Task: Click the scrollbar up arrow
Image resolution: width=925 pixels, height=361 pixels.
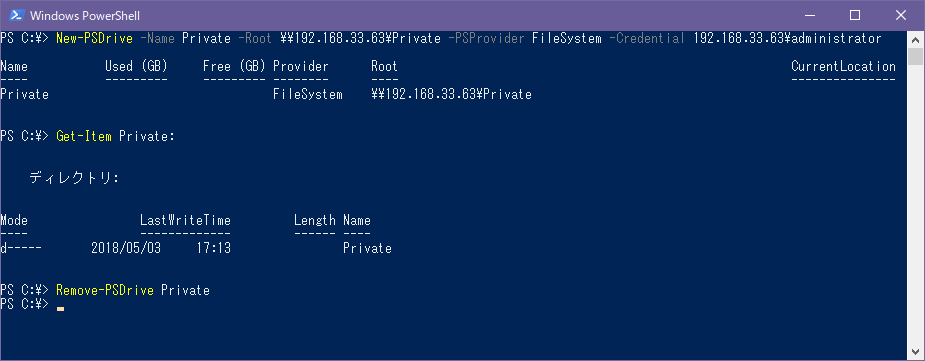Action: 915,38
